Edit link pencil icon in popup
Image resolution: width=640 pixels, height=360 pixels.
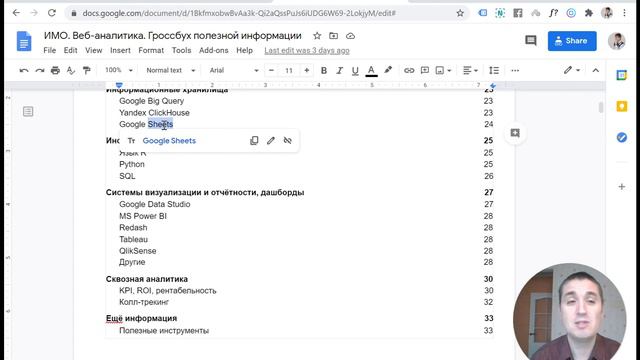click(271, 140)
